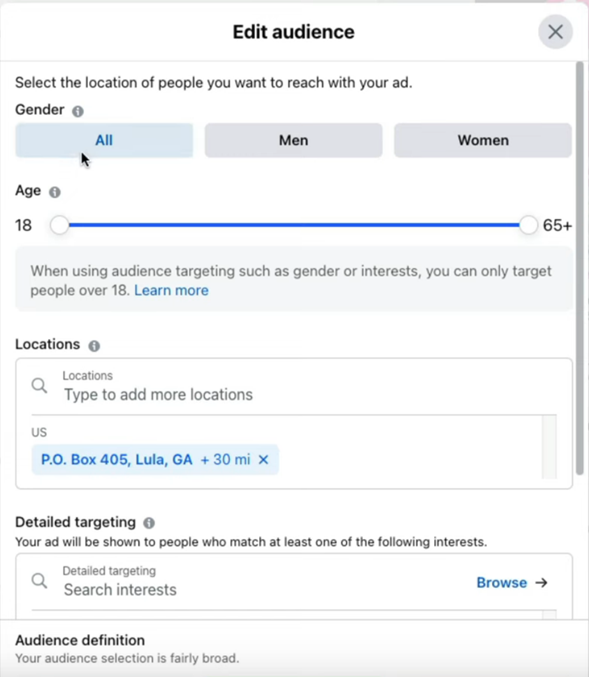Viewport: 589px width, 677px height.
Task: Close the Edit audience dialog
Action: point(555,32)
